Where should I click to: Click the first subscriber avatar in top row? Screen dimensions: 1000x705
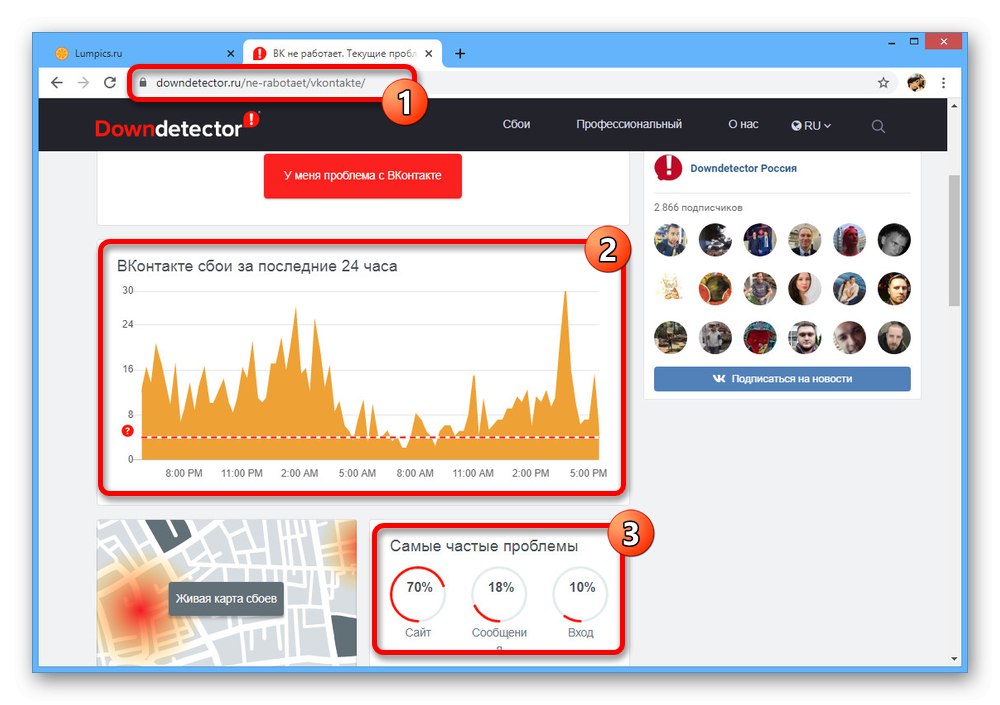click(670, 240)
